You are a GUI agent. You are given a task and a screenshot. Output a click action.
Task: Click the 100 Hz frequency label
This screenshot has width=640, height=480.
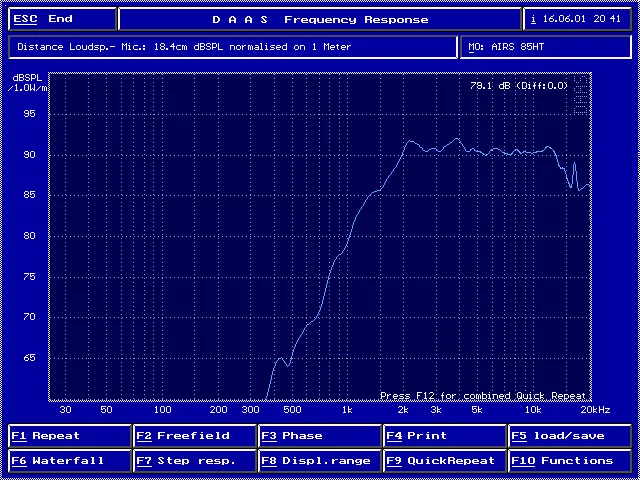pos(162,410)
